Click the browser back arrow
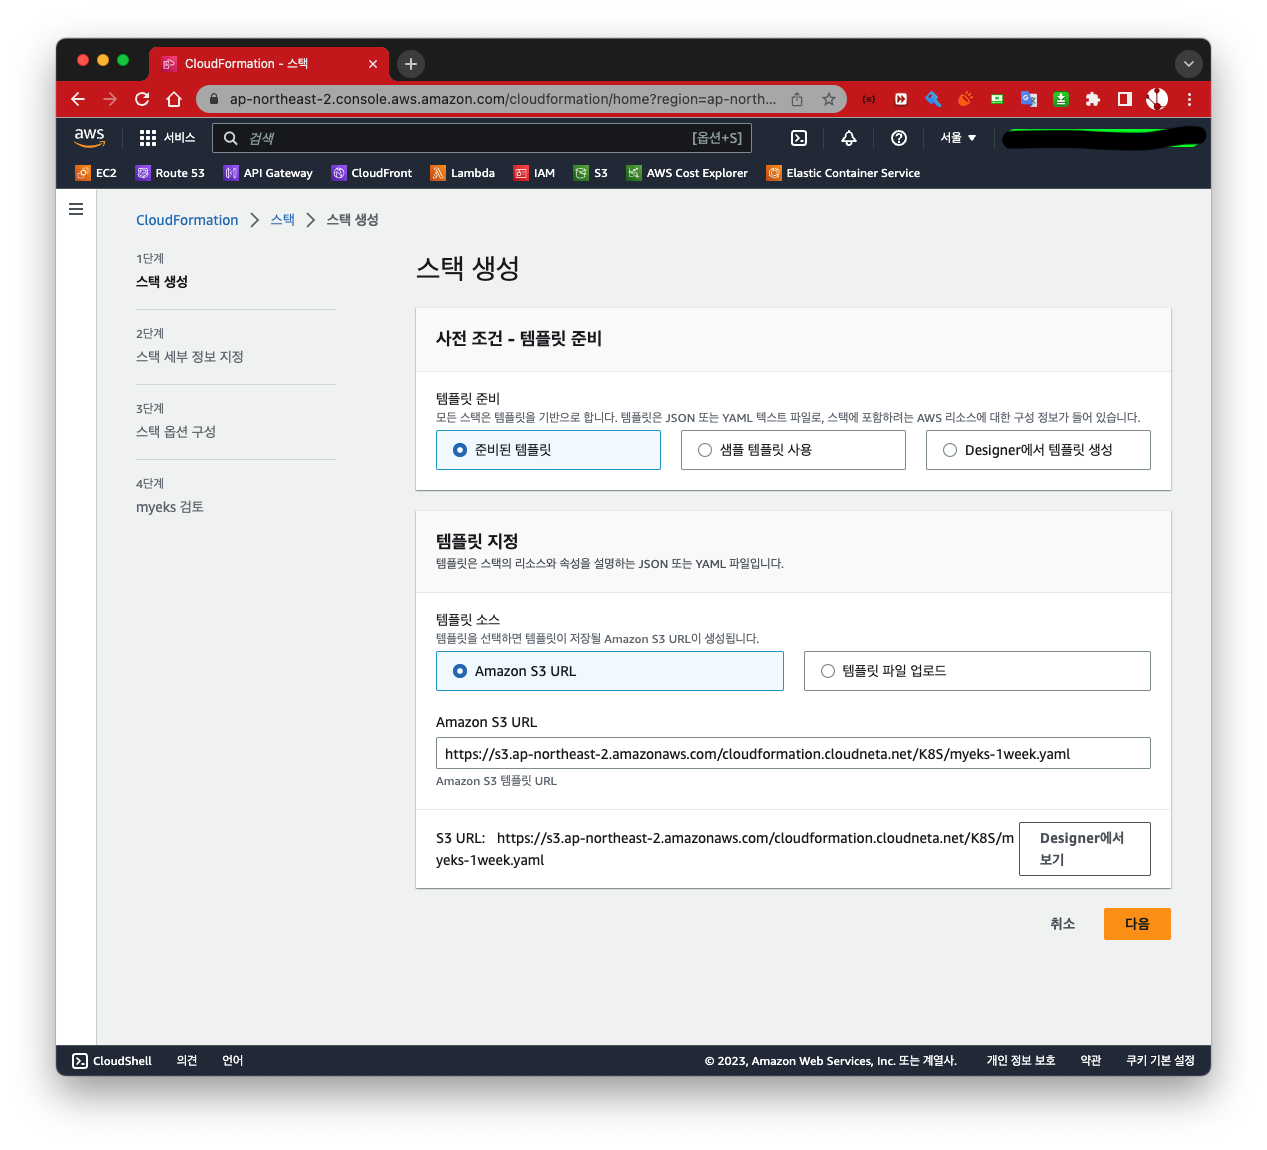1267x1150 pixels. pyautogui.click(x=78, y=99)
